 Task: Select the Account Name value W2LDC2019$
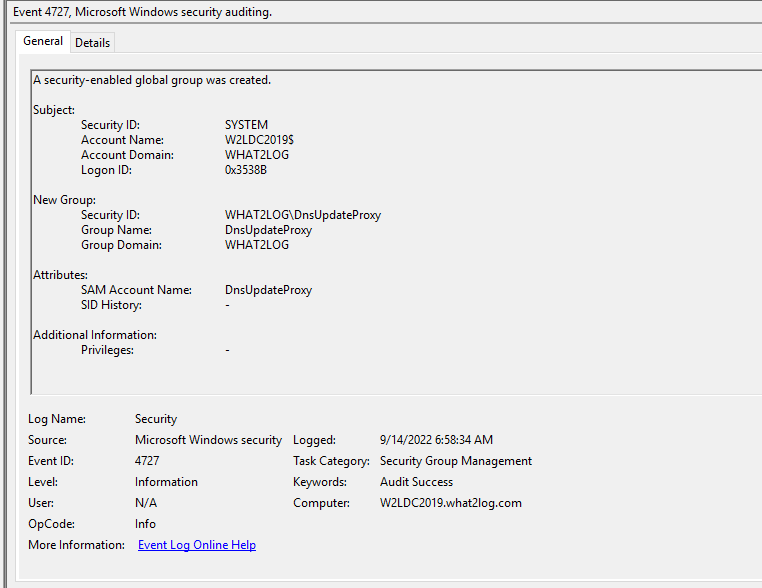[259, 140]
